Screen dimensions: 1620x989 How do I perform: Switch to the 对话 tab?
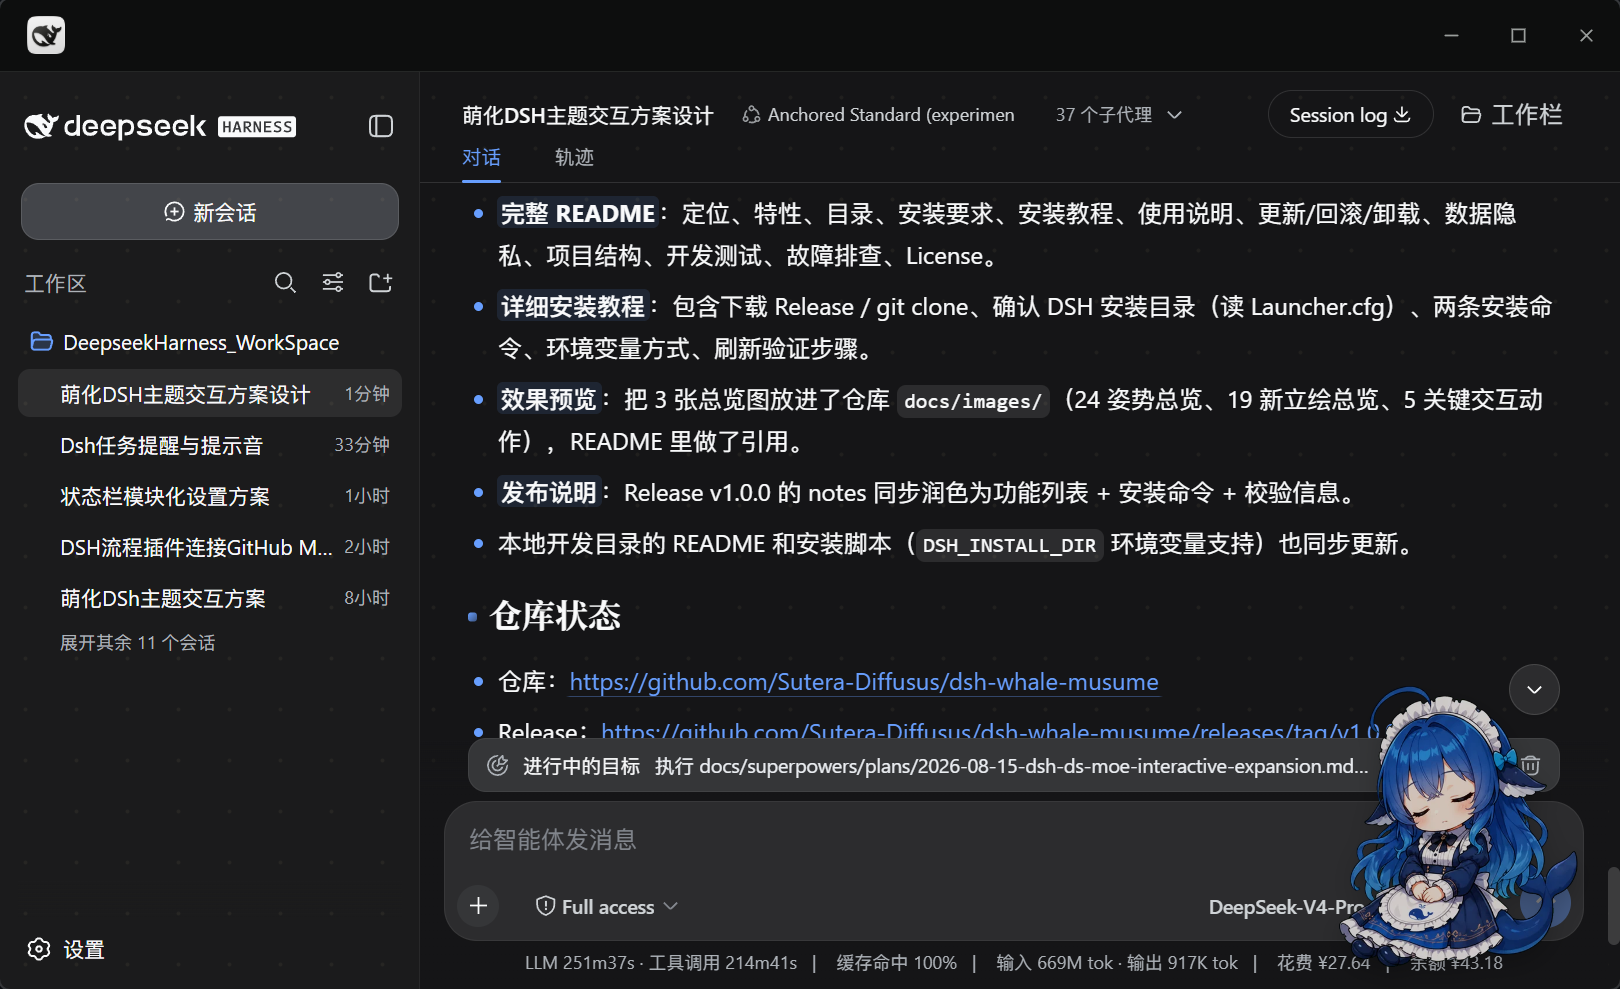point(481,158)
